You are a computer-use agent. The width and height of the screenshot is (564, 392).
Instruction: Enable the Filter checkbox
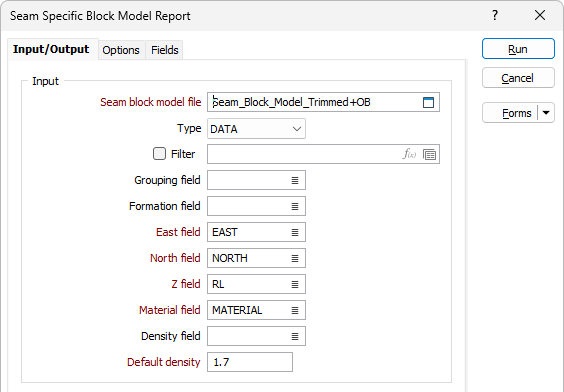pos(159,154)
